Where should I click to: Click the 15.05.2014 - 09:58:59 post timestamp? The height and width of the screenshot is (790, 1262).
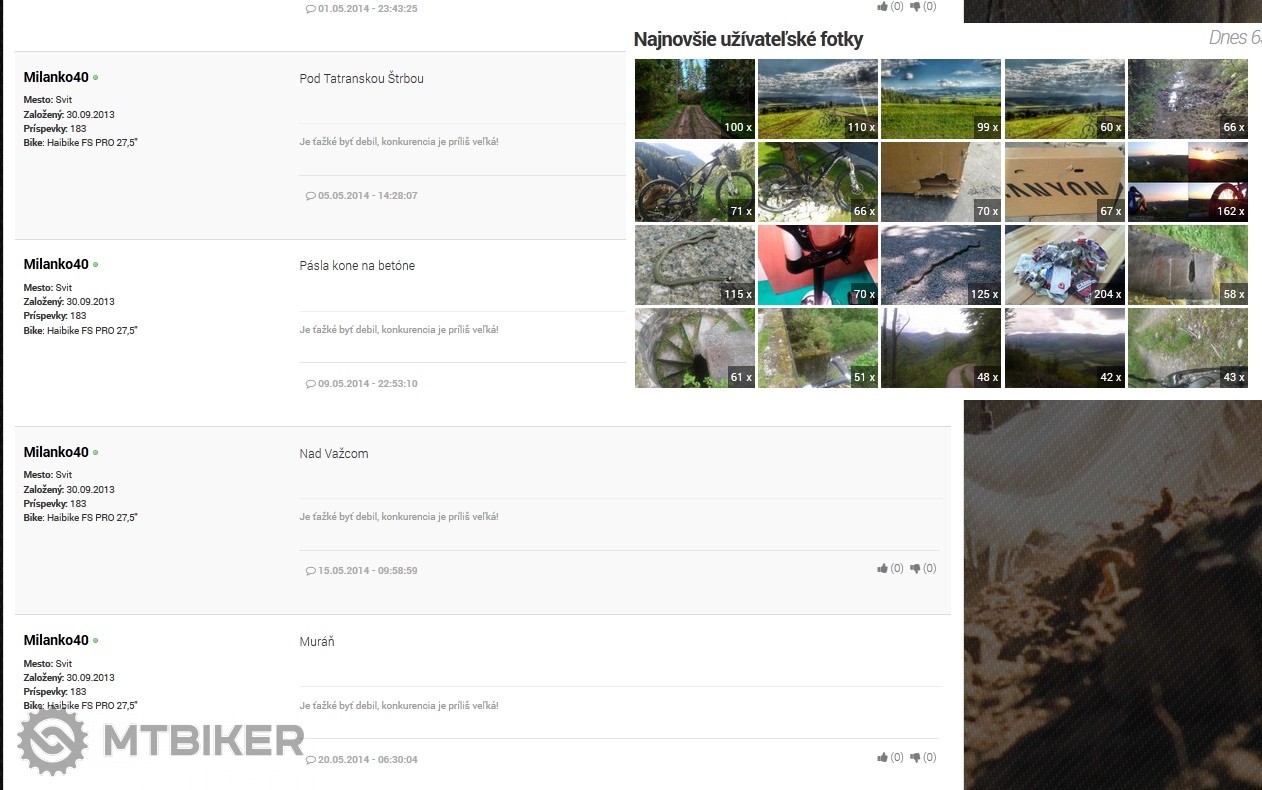click(x=368, y=571)
